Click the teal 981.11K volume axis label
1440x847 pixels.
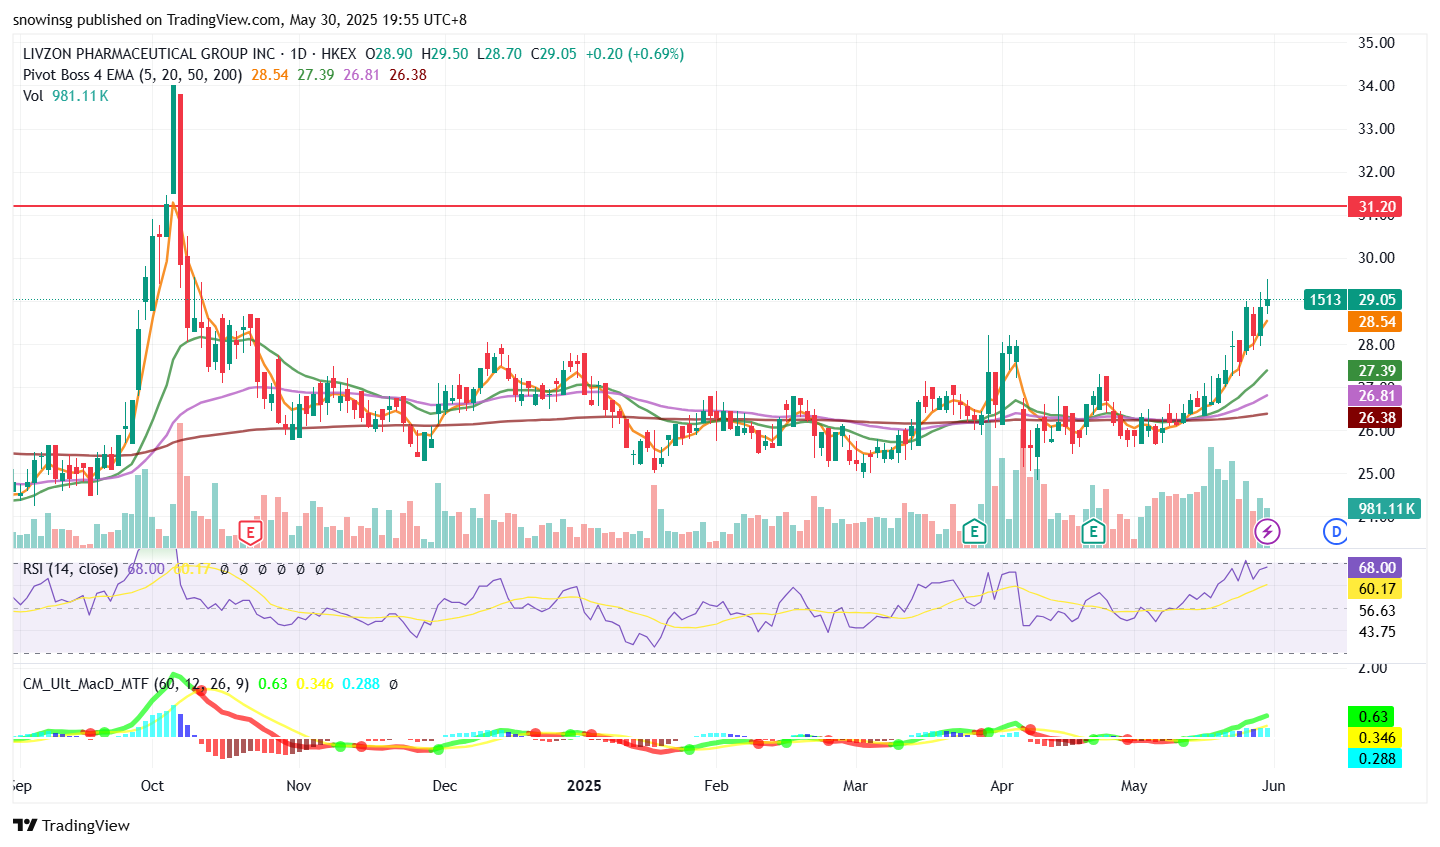coord(1385,509)
